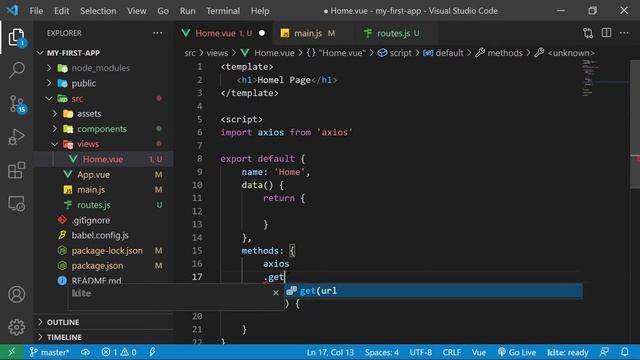Open the notifications bell icon

pos(624,352)
